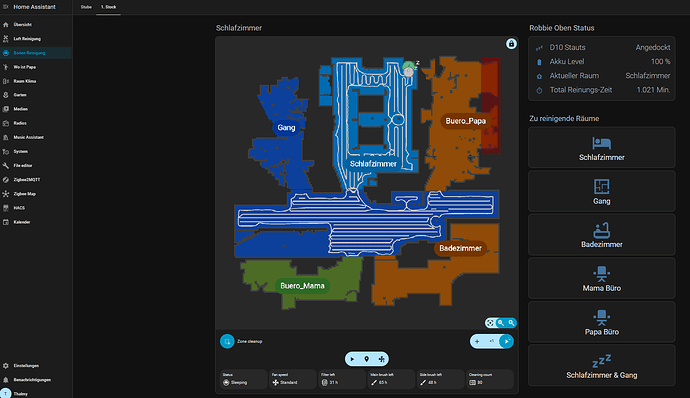Start vacuum with center play icon
The height and width of the screenshot is (398, 690).
pos(352,359)
